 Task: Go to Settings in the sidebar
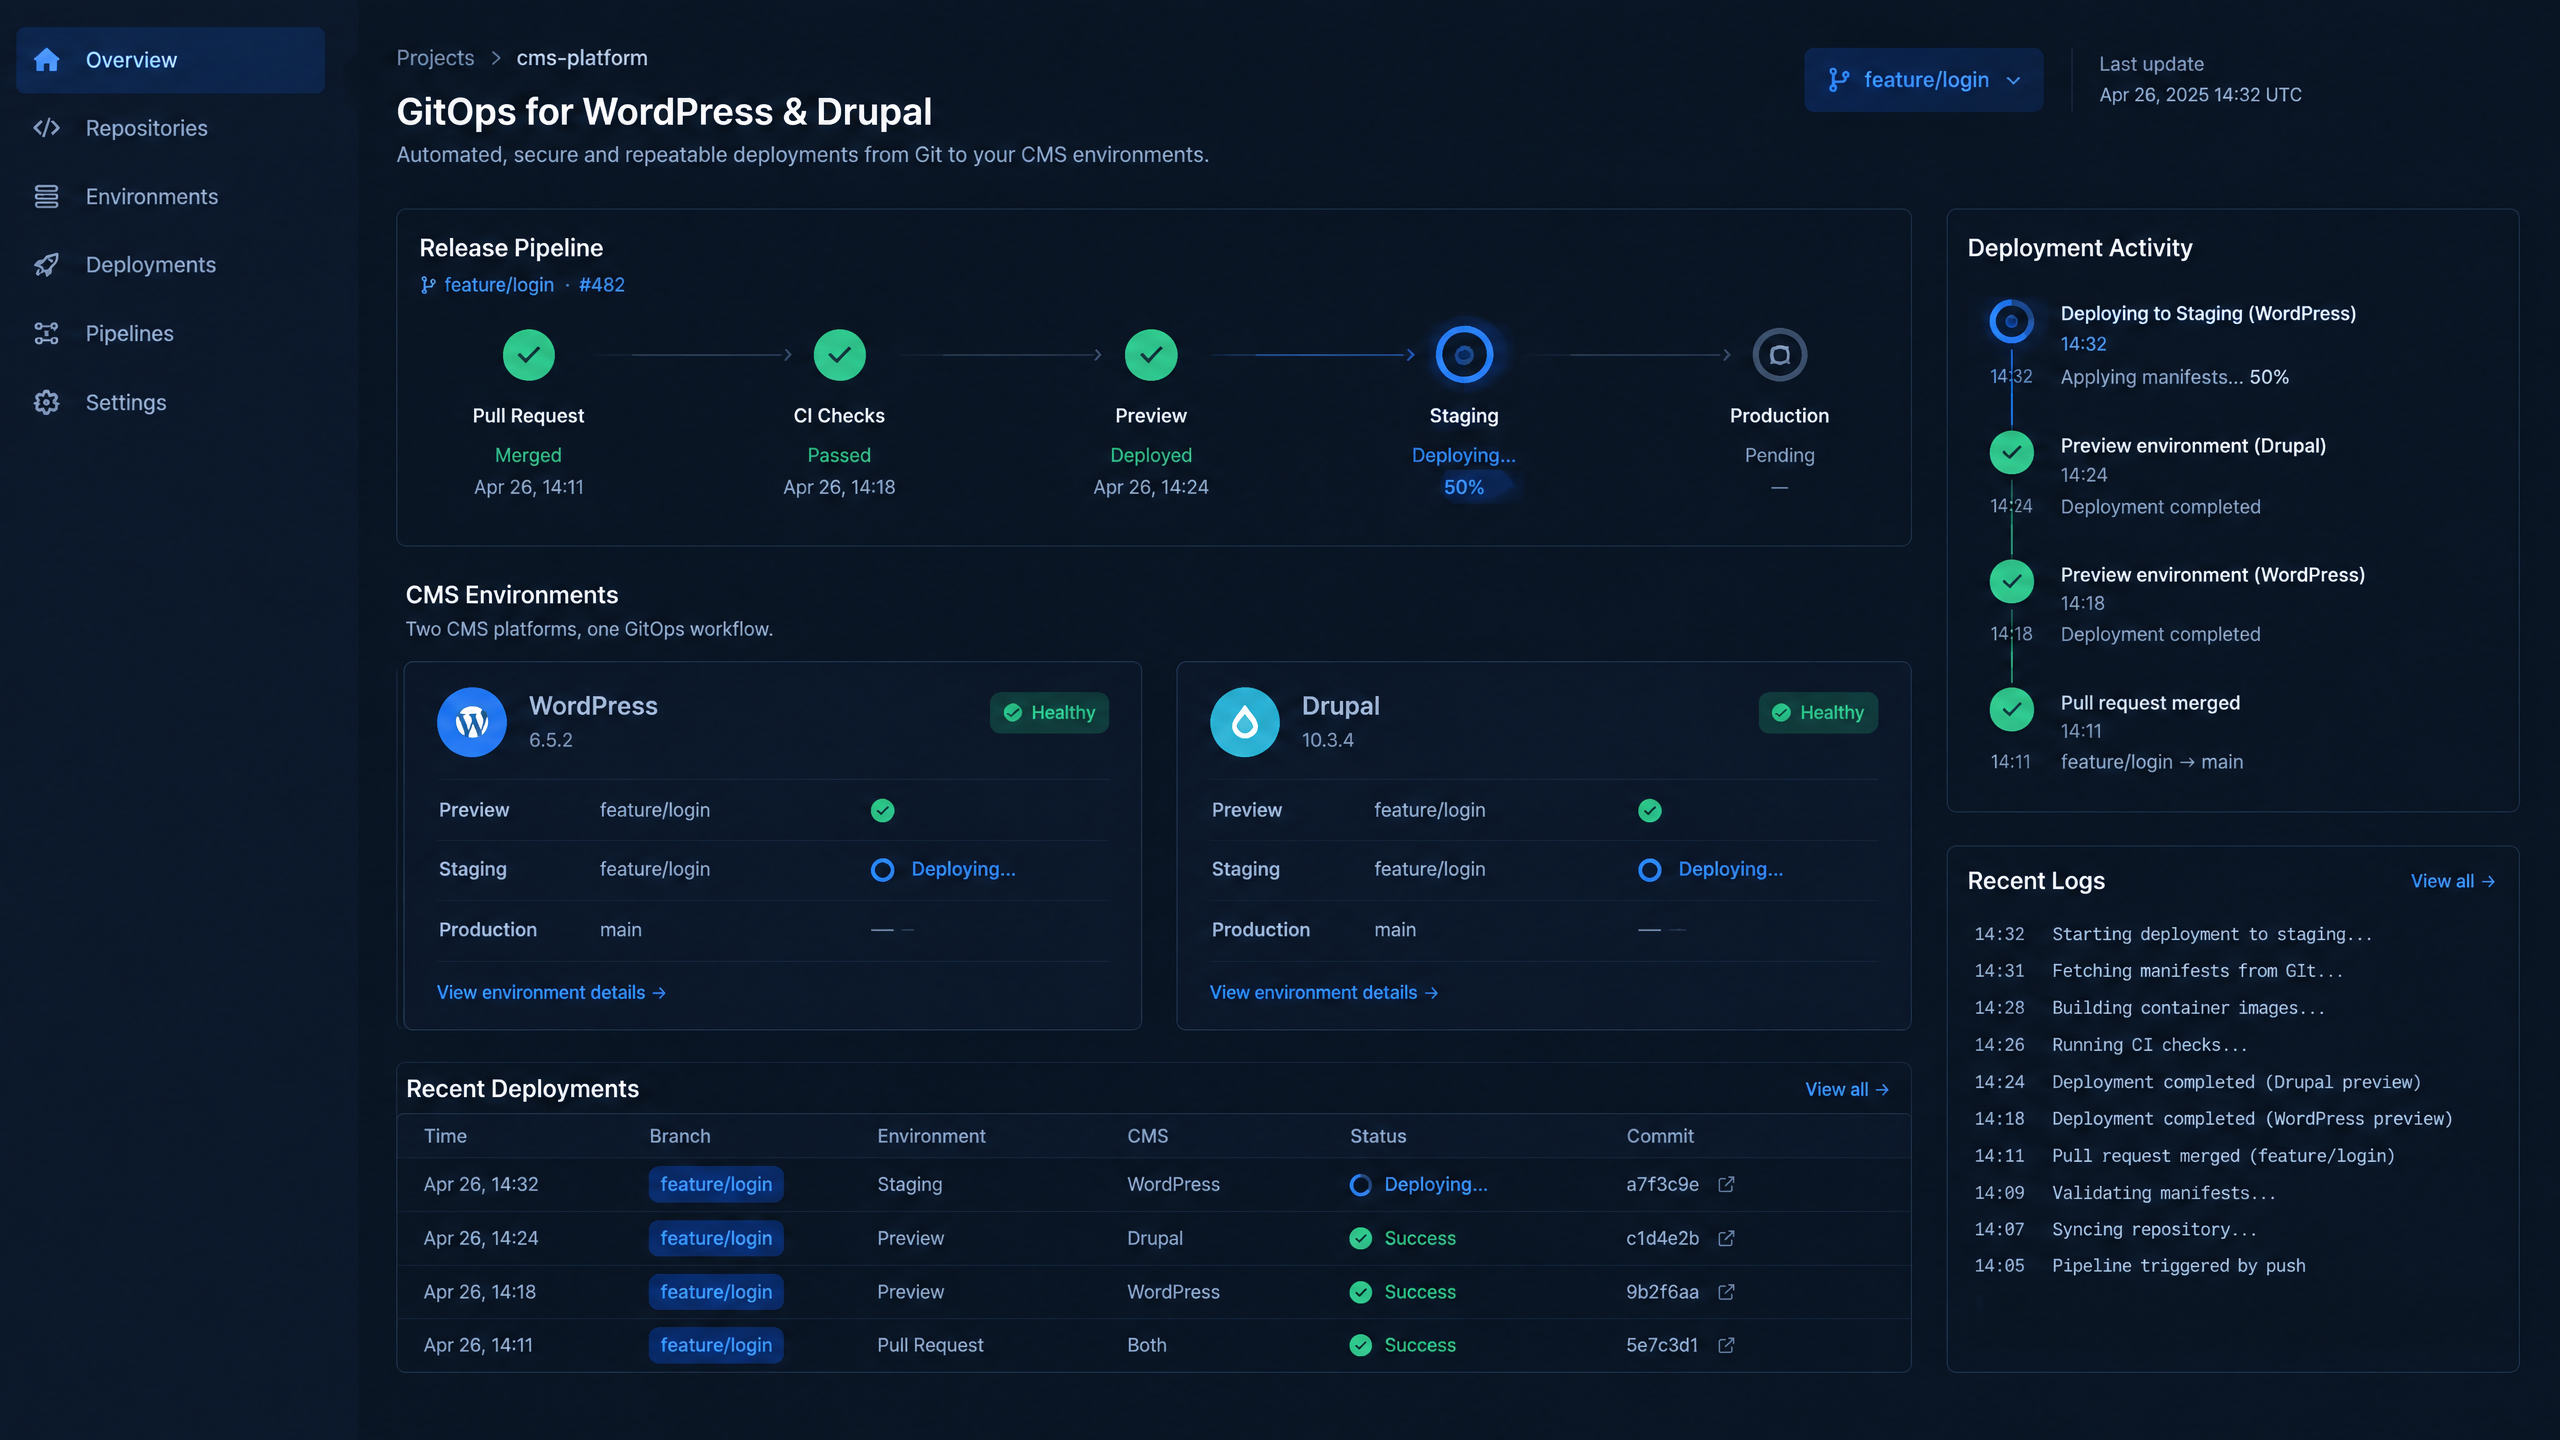tap(126, 402)
